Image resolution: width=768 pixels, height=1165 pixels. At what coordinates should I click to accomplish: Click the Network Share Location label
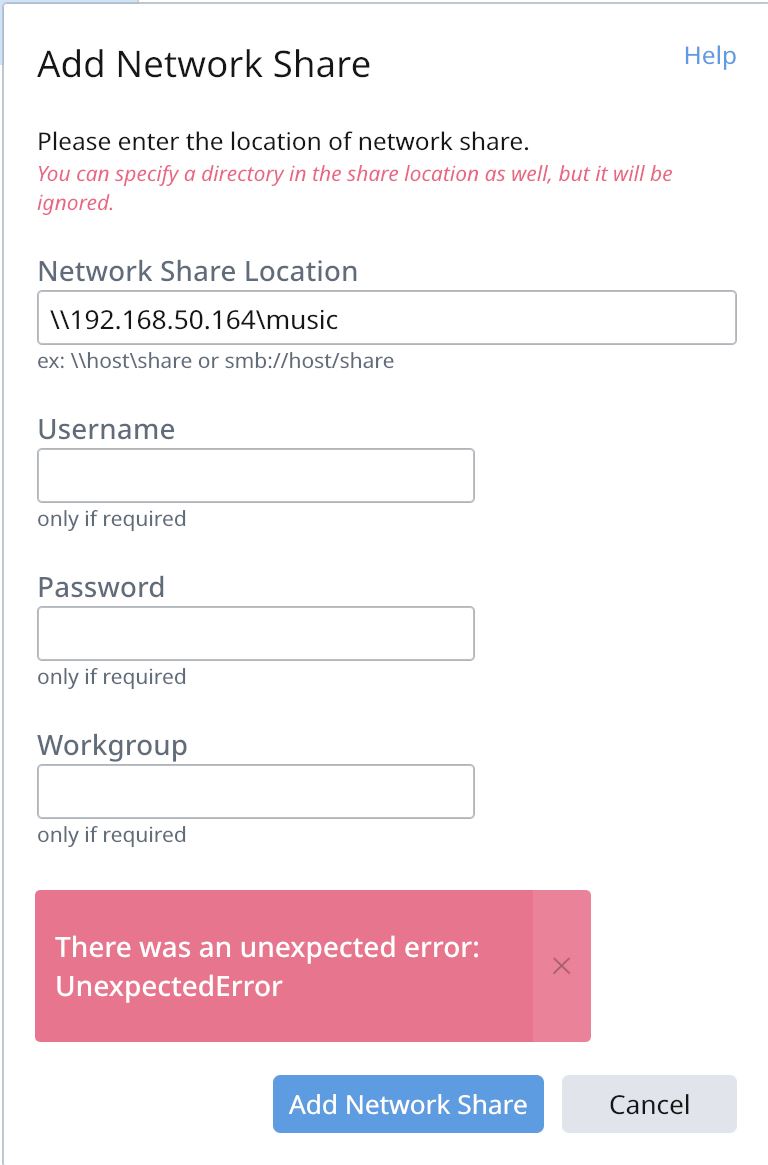pyautogui.click(x=198, y=271)
